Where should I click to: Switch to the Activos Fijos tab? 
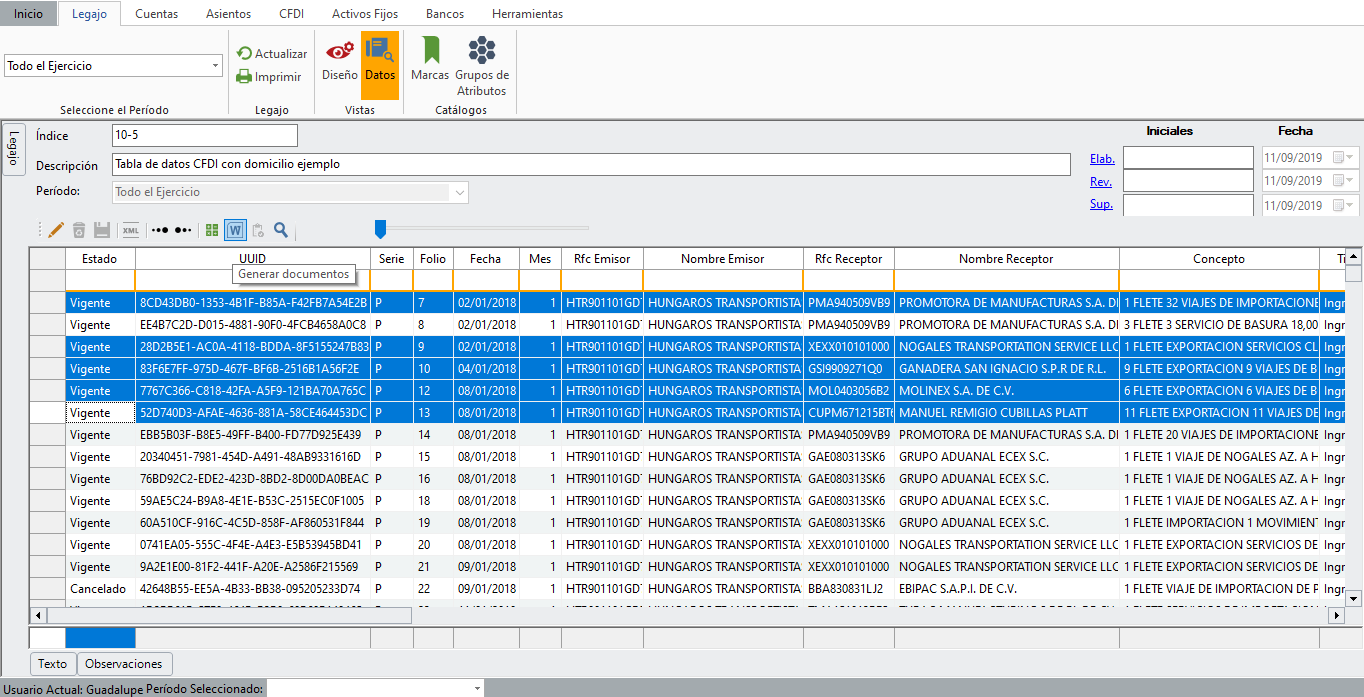pos(364,14)
